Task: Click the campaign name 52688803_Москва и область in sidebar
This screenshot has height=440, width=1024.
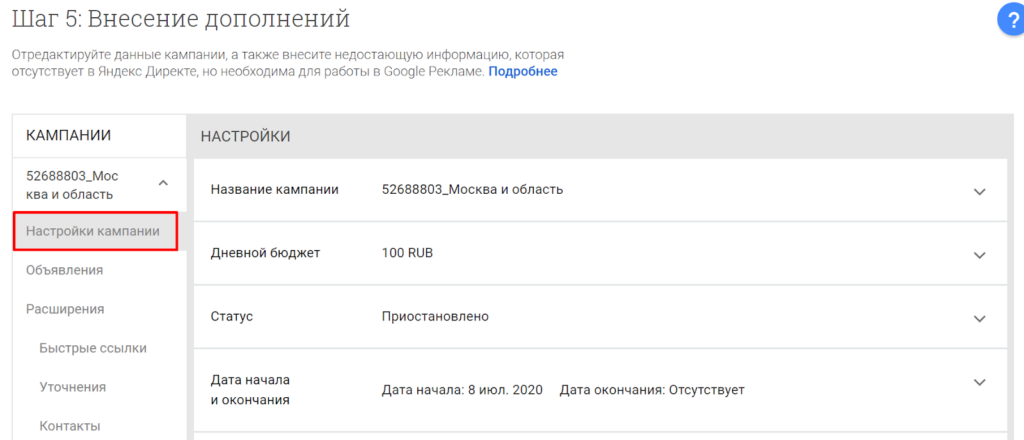Action: click(x=72, y=185)
